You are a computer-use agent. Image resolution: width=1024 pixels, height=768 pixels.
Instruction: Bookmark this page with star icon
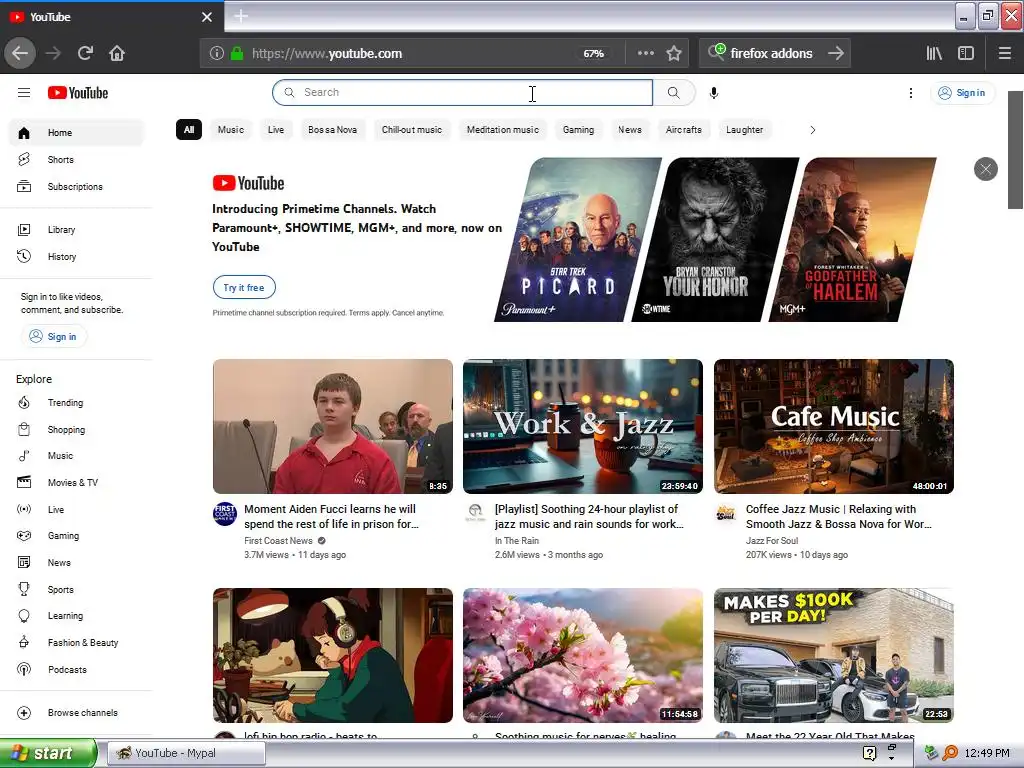click(674, 53)
